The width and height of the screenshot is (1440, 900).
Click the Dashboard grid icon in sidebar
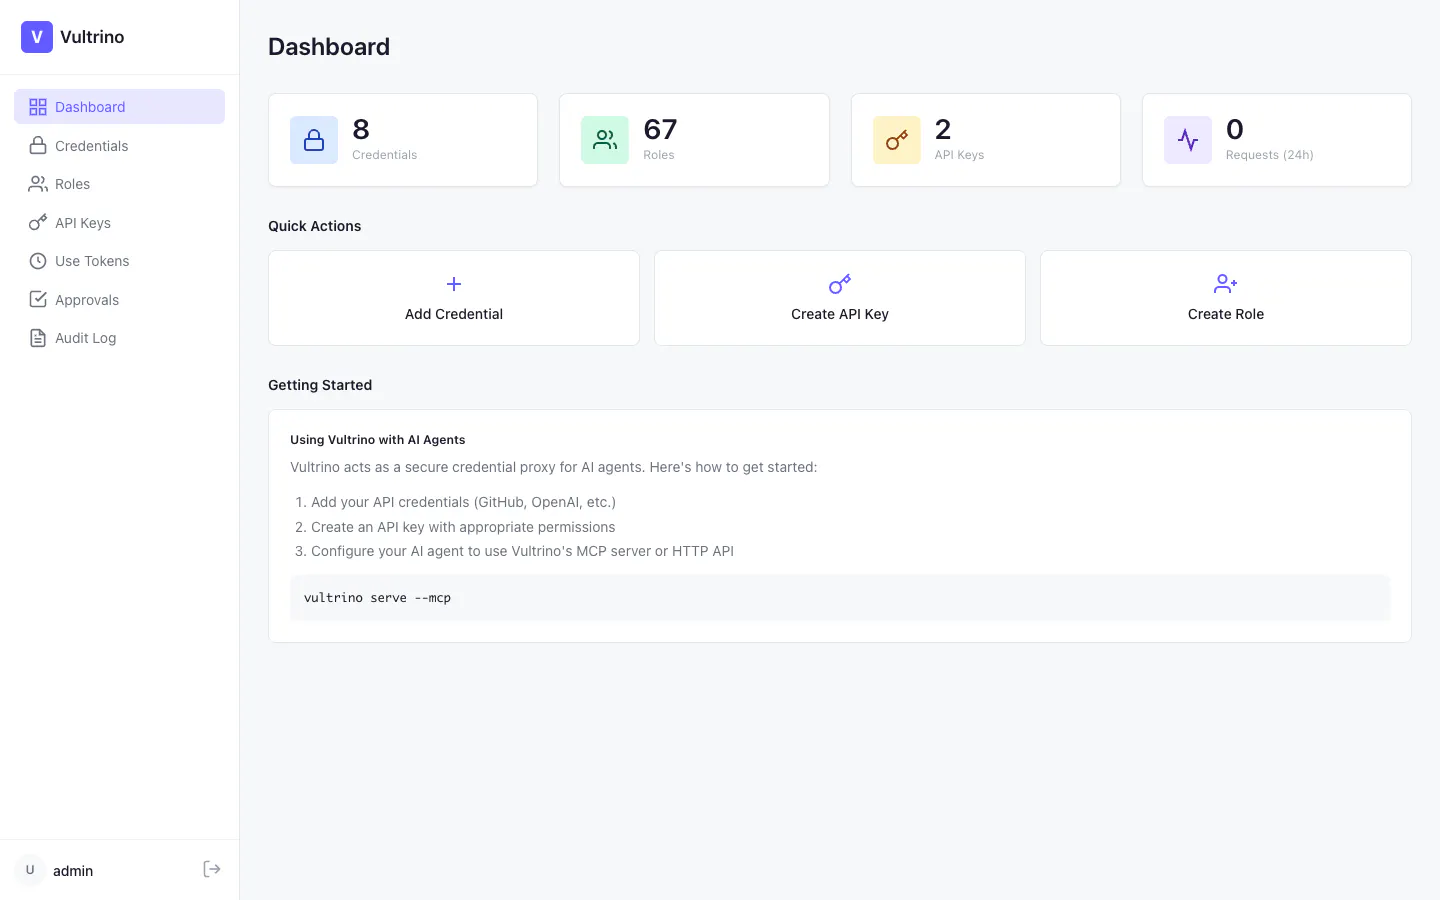[x=38, y=107]
